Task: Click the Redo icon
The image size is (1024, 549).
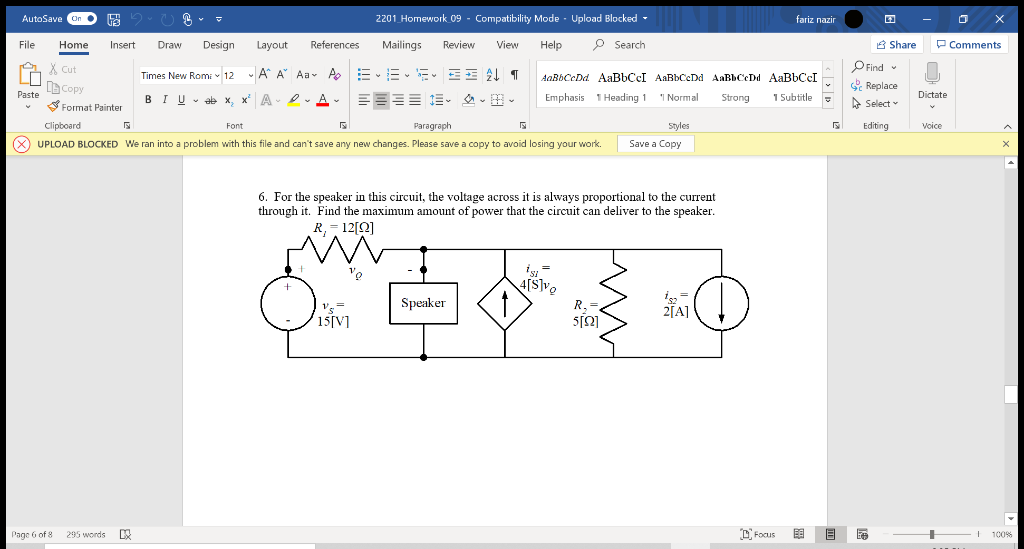Action: pos(167,20)
